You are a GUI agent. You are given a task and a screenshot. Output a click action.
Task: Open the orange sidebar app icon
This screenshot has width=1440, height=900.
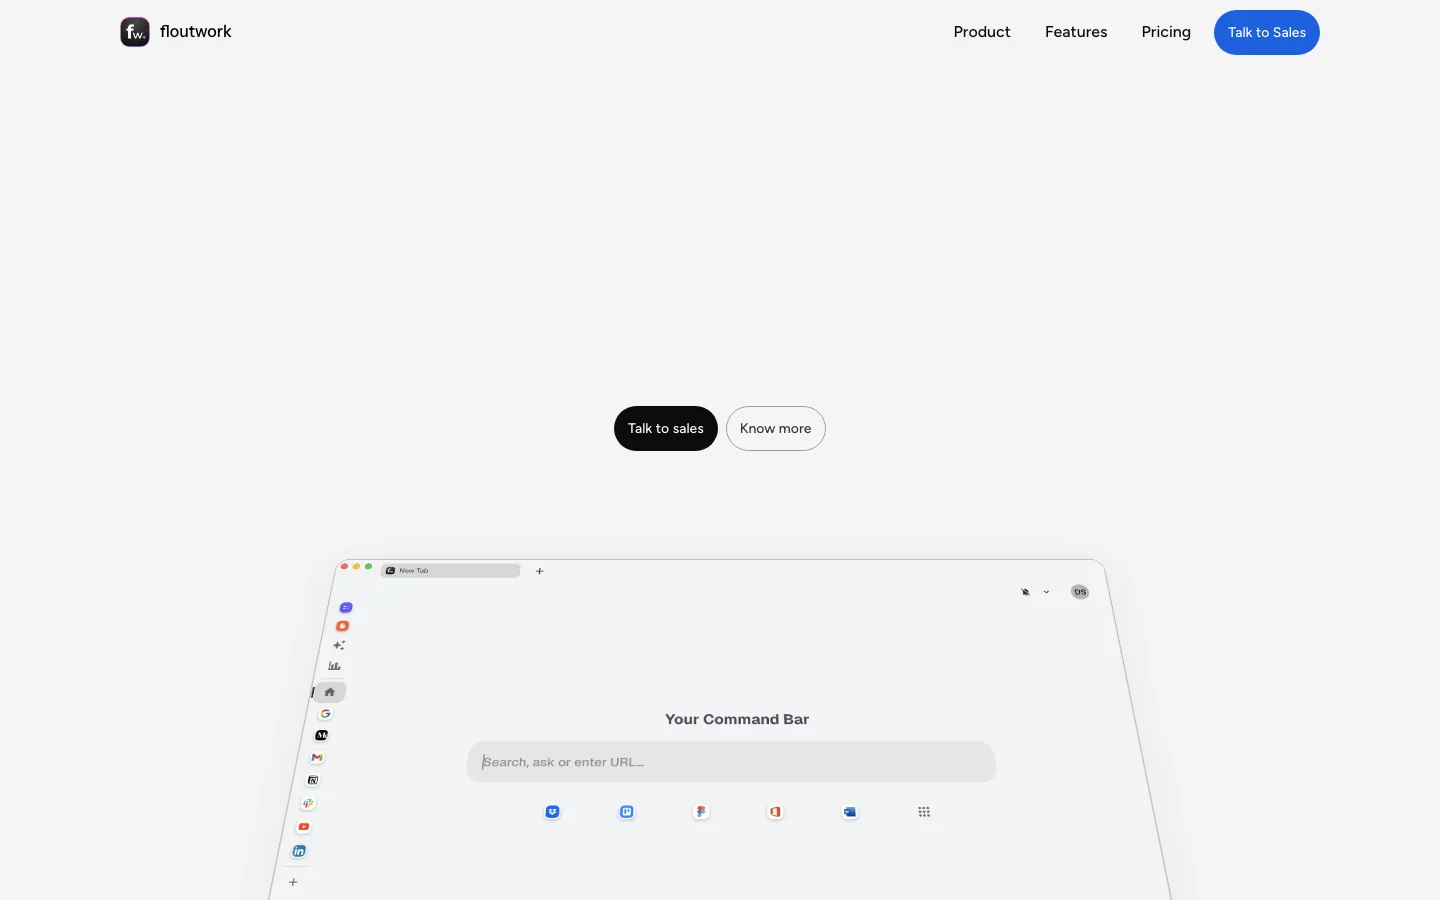342,626
